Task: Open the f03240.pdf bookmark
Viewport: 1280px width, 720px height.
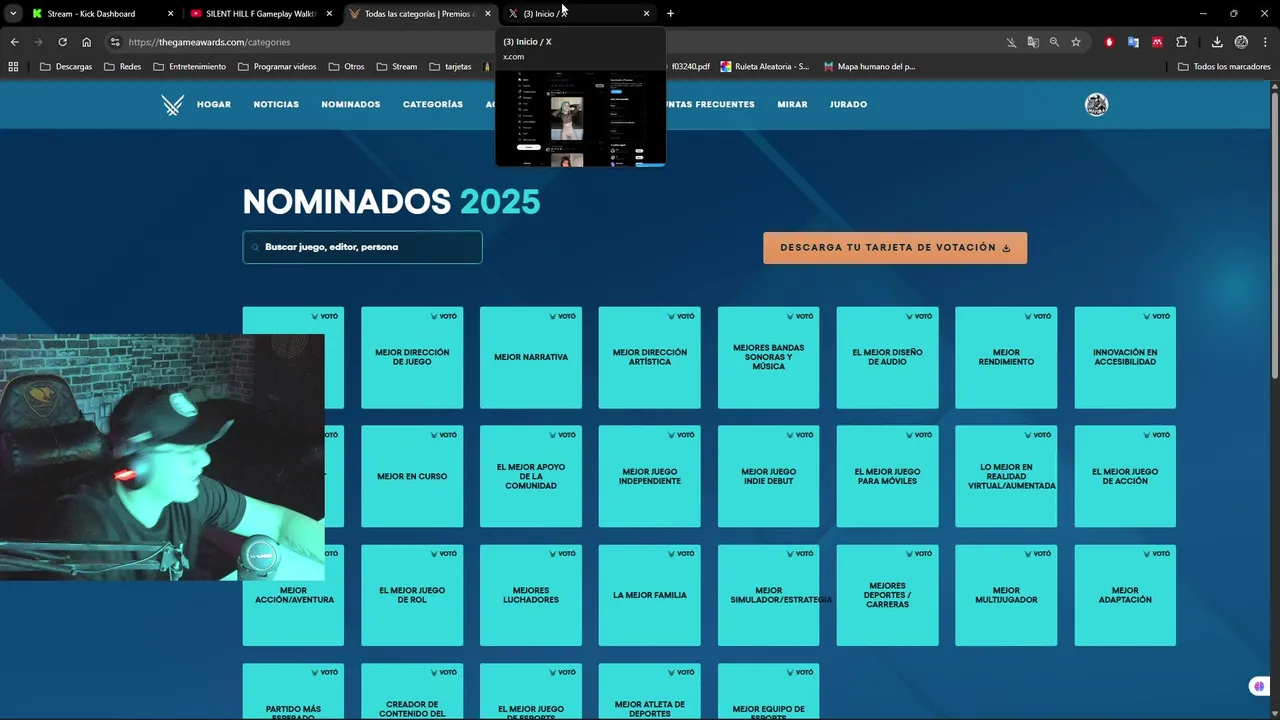Action: point(690,67)
